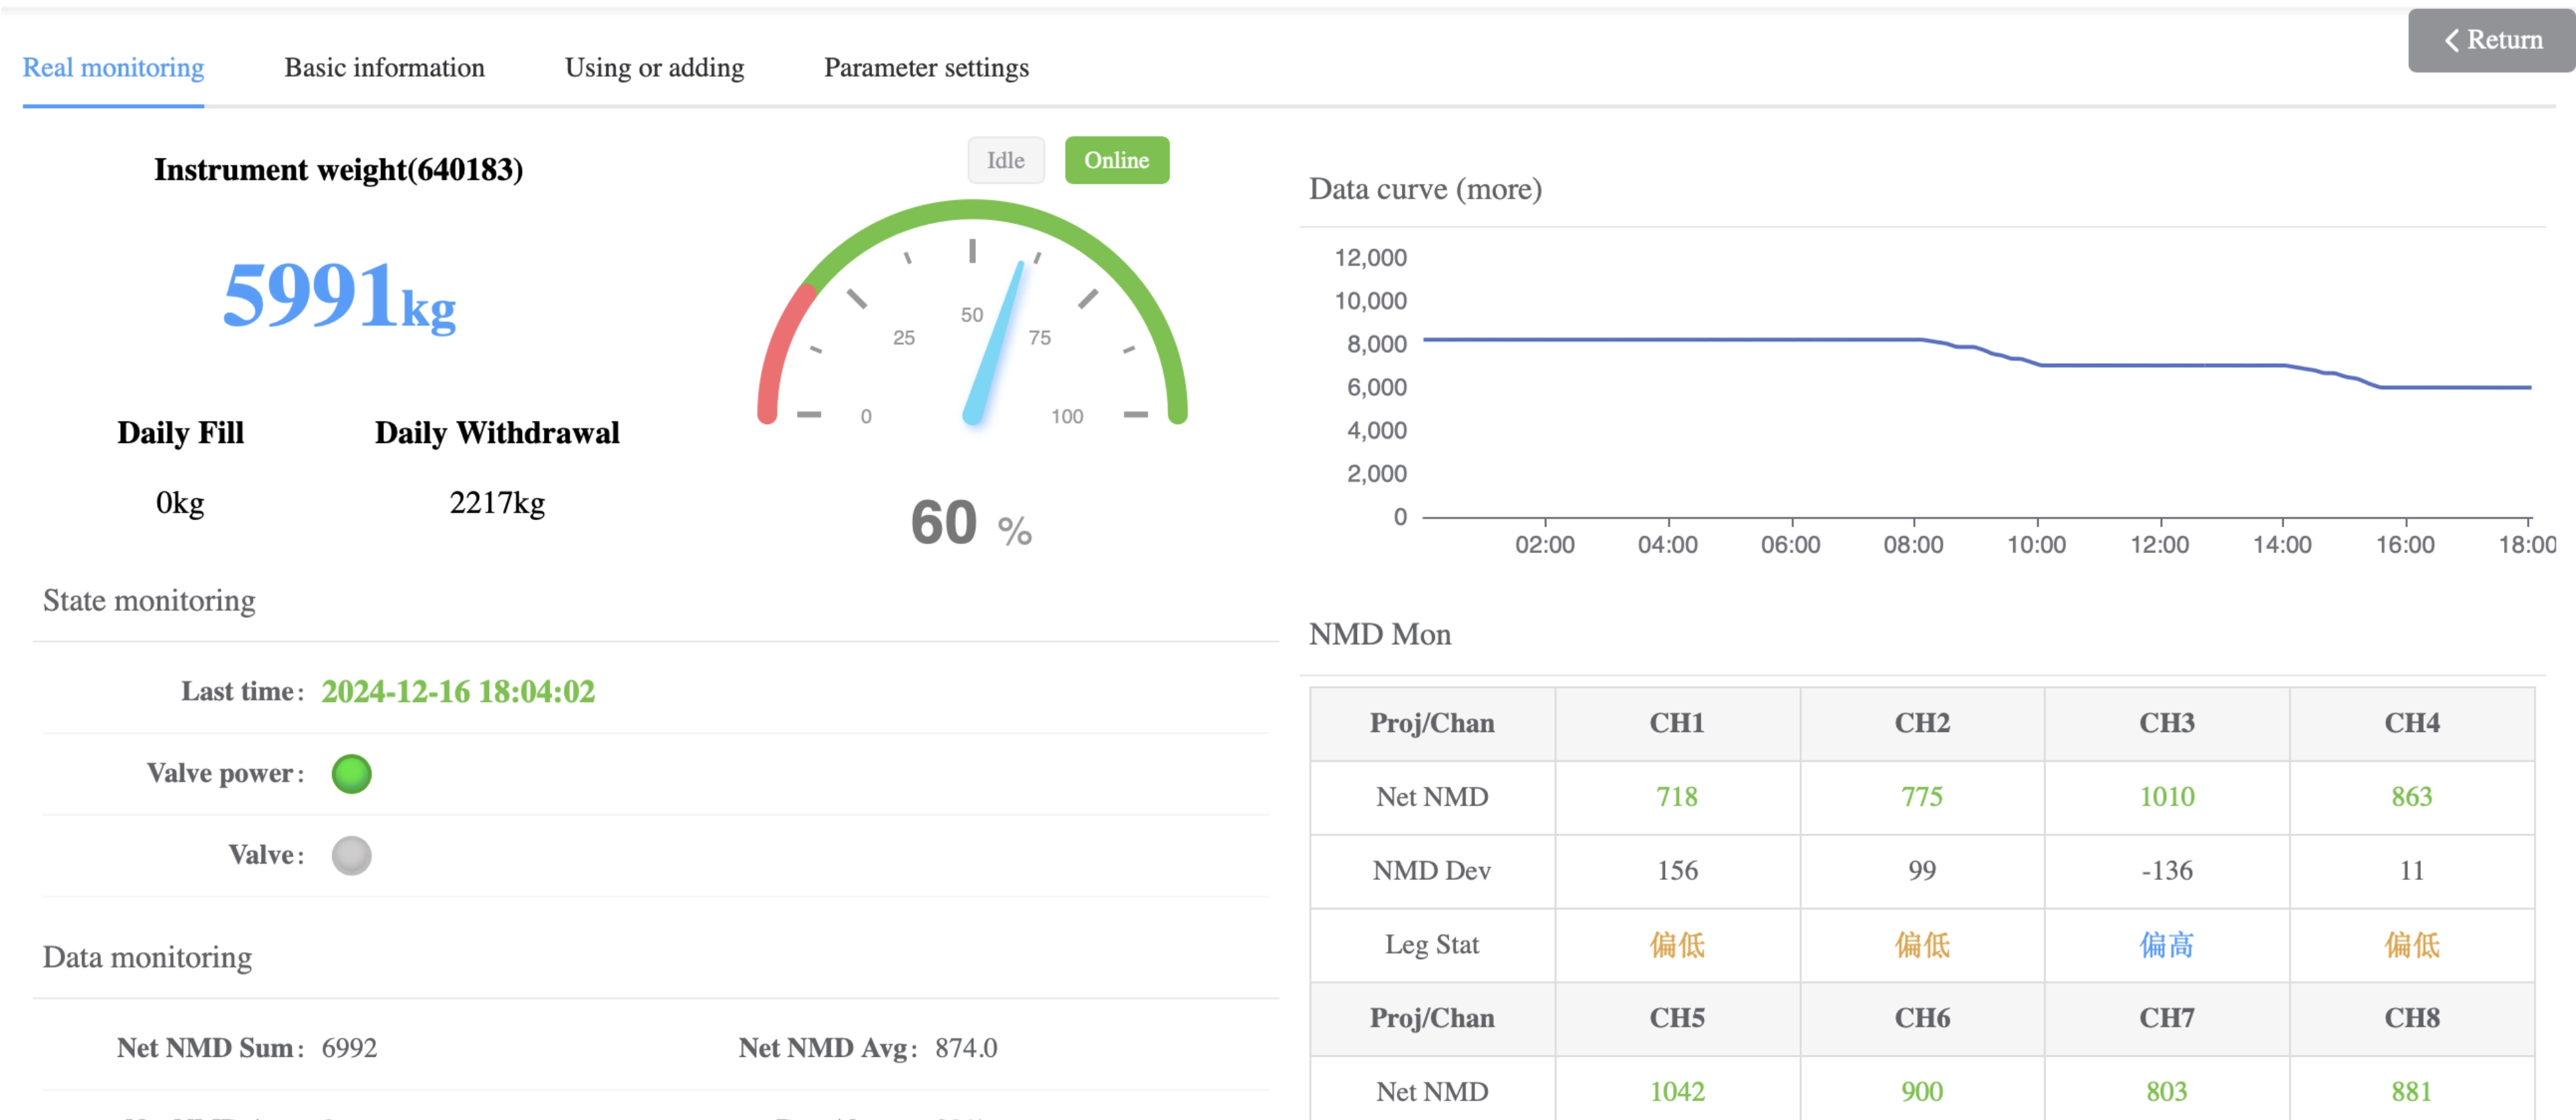
Task: Click CH1 NMD Dev value 156
Action: pyautogui.click(x=1677, y=870)
